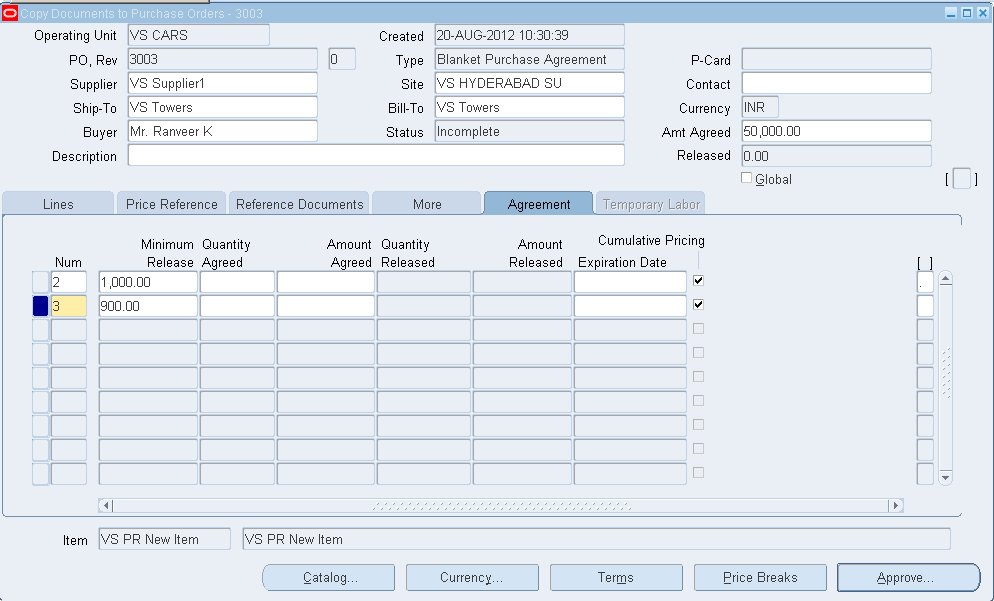Open the More tab
This screenshot has width=994, height=601.
(x=426, y=203)
